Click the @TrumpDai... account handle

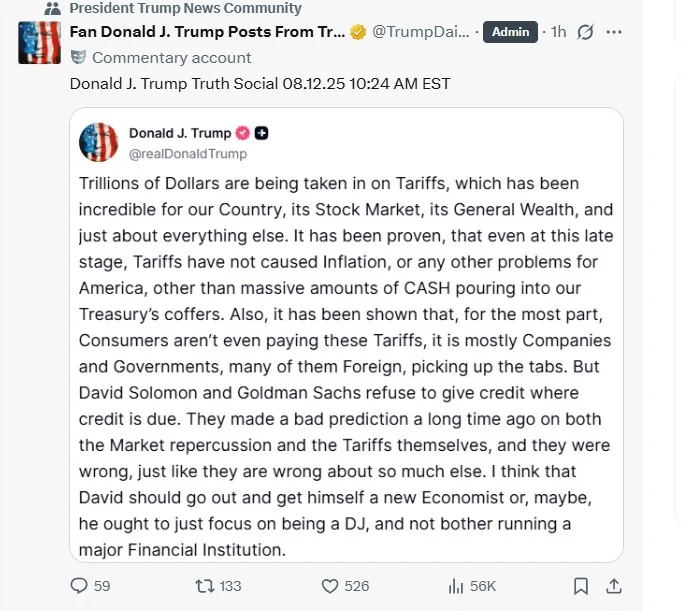pyautogui.click(x=420, y=32)
